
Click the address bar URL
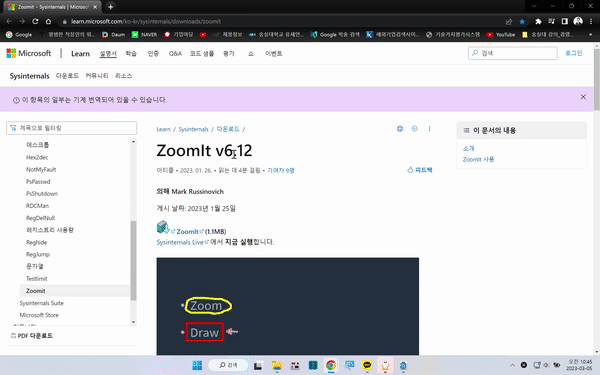[146, 21]
